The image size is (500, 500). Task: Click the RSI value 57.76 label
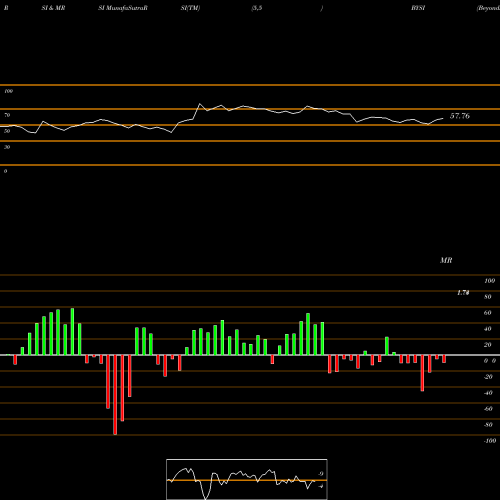(x=460, y=116)
